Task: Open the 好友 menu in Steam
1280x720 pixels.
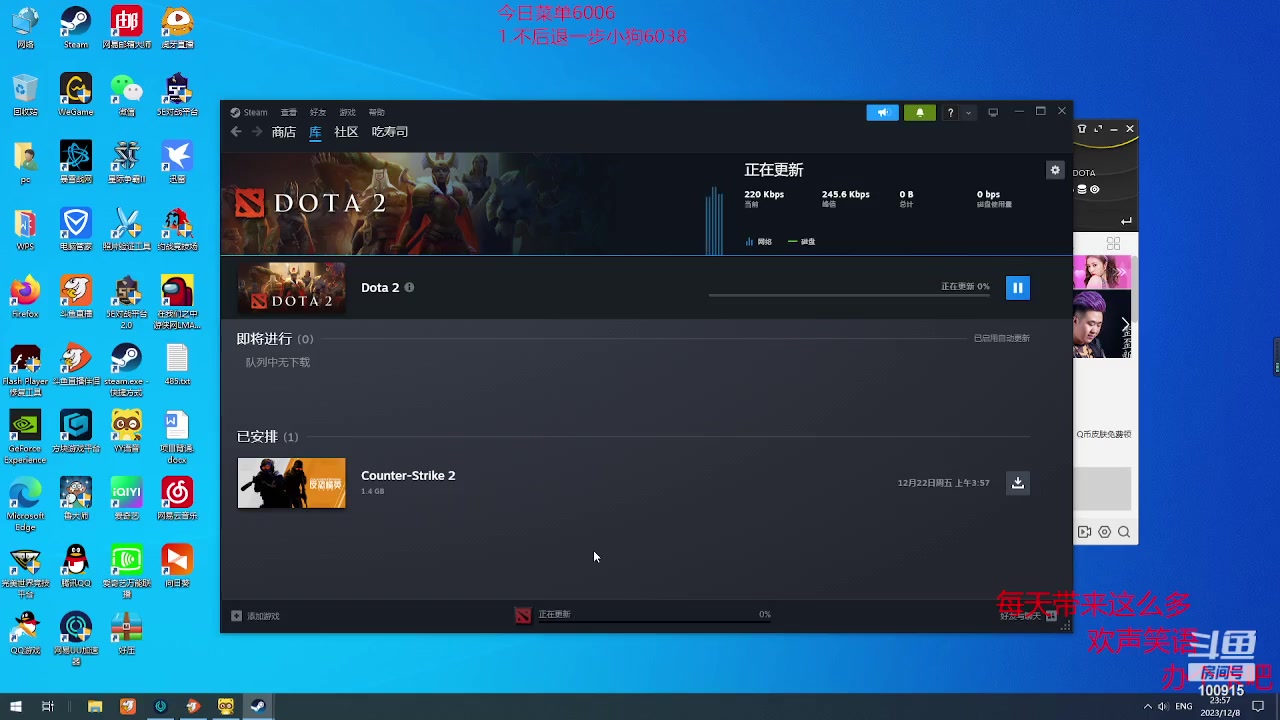Action: [x=318, y=112]
